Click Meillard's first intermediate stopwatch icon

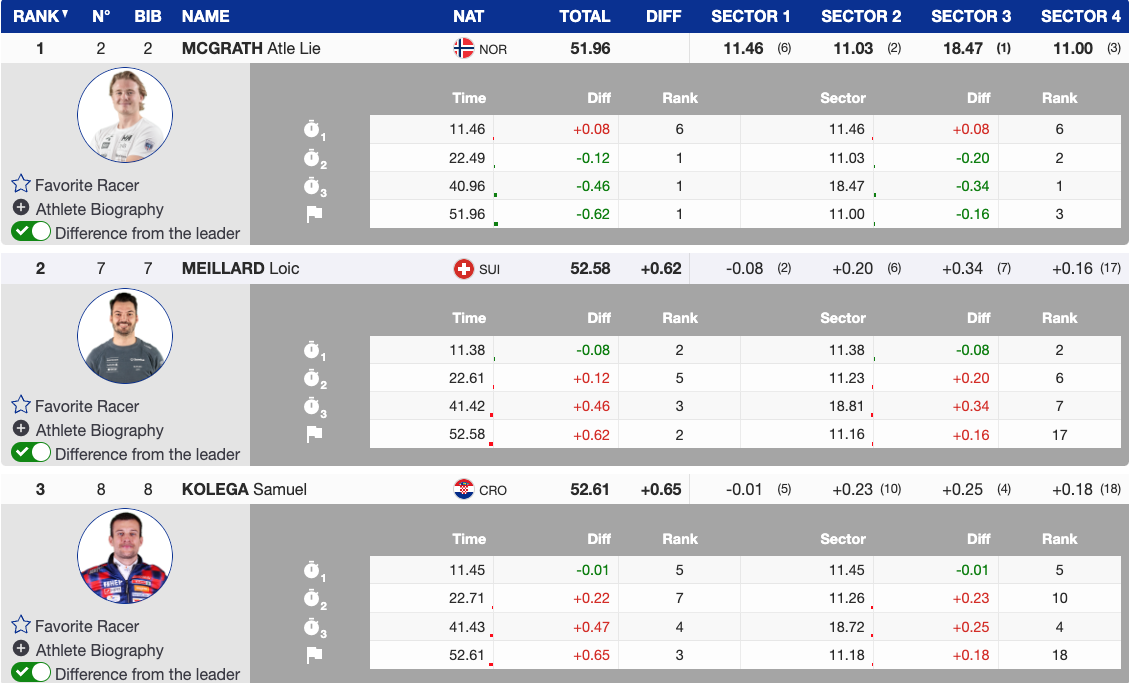tap(314, 351)
